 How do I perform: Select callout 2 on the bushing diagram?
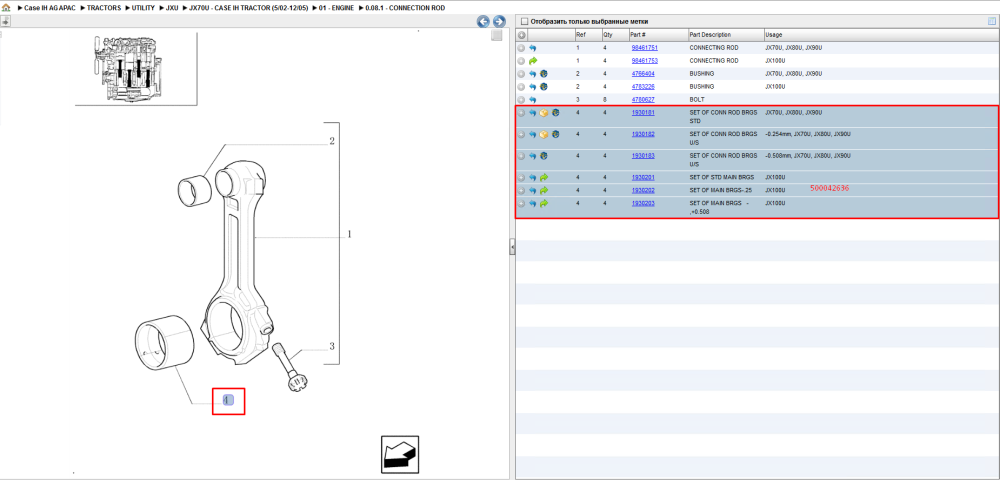click(x=332, y=142)
